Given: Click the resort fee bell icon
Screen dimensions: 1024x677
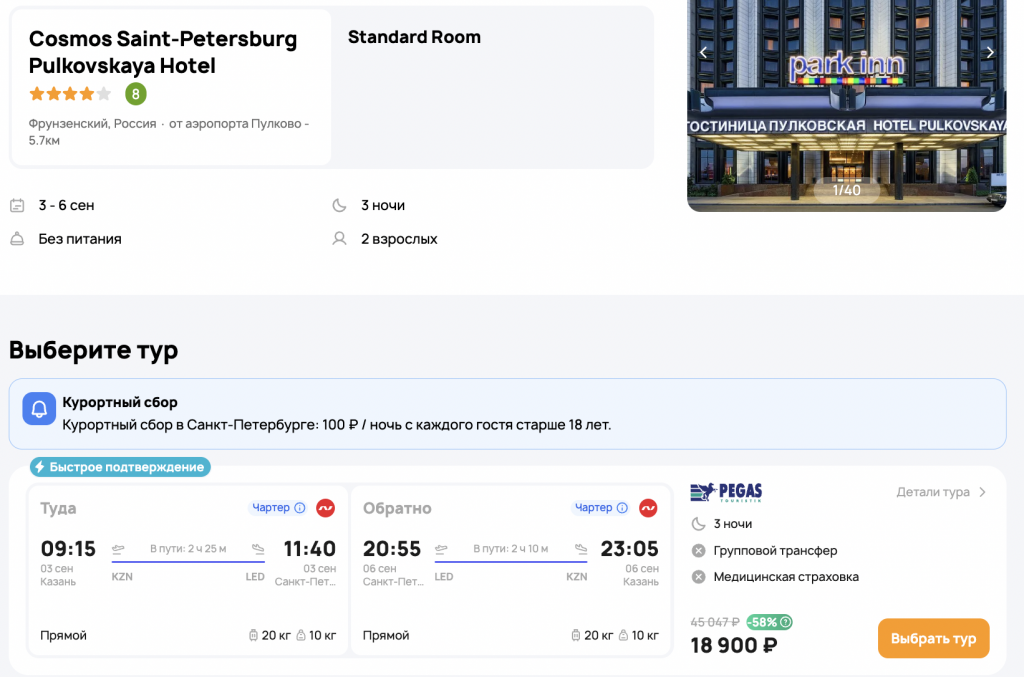Looking at the screenshot, I should [39, 408].
